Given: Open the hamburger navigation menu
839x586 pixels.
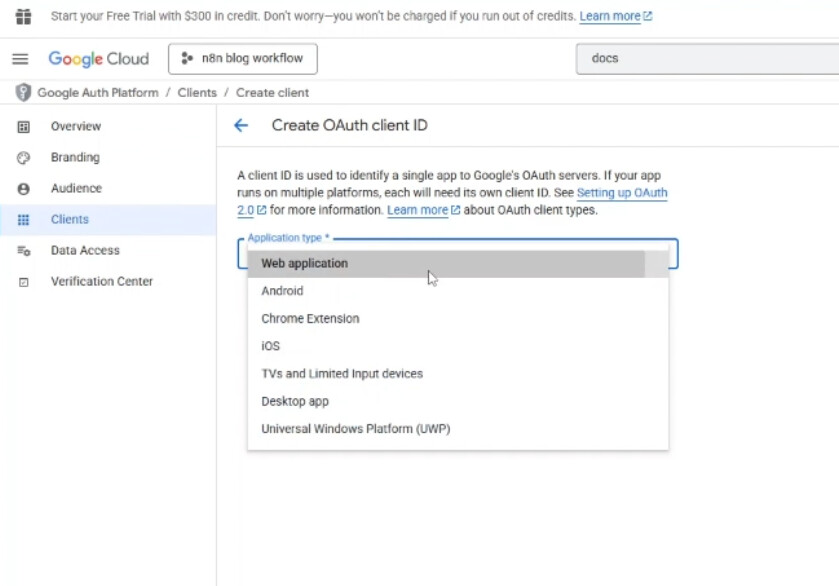Looking at the screenshot, I should point(20,59).
